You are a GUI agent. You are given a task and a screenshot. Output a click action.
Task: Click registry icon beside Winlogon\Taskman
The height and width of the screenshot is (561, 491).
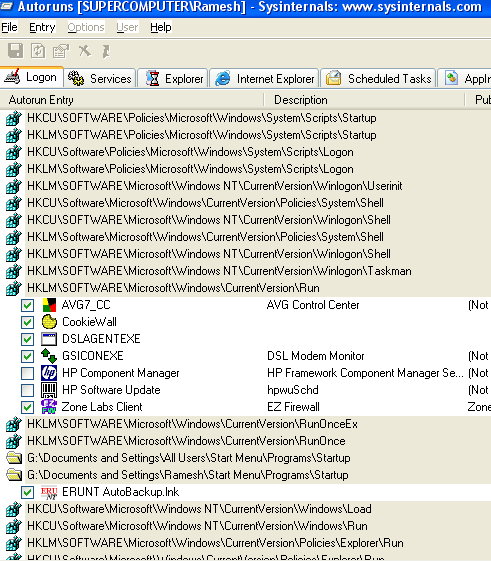[x=14, y=271]
